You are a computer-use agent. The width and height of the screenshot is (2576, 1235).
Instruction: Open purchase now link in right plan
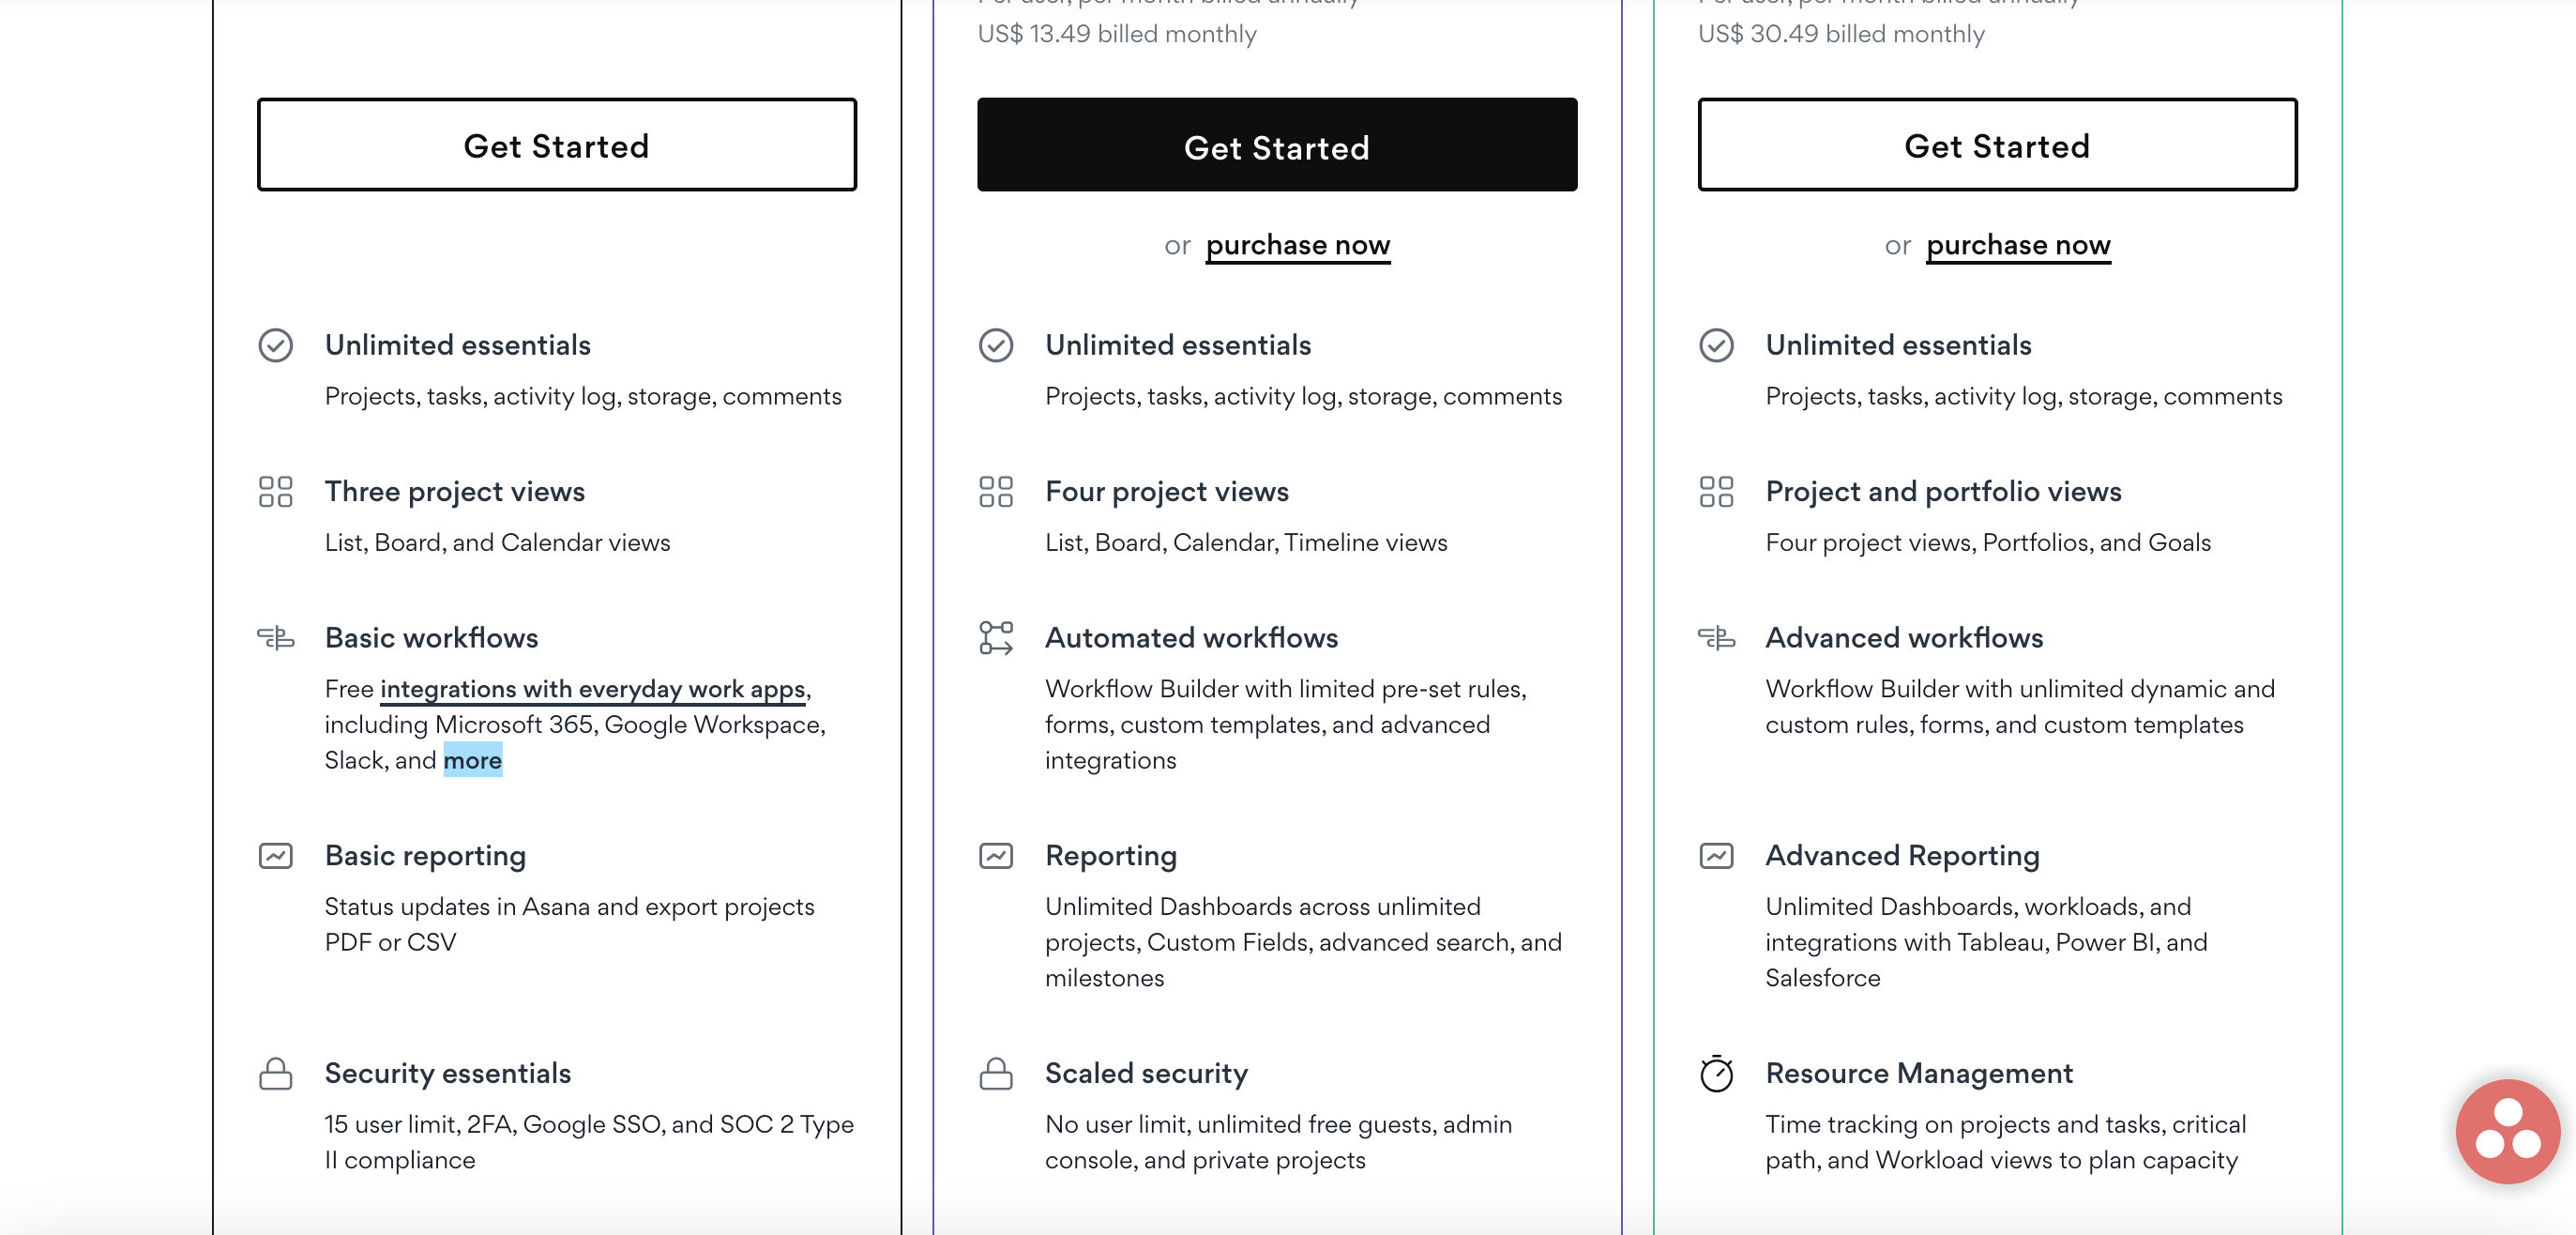[x=2017, y=245]
